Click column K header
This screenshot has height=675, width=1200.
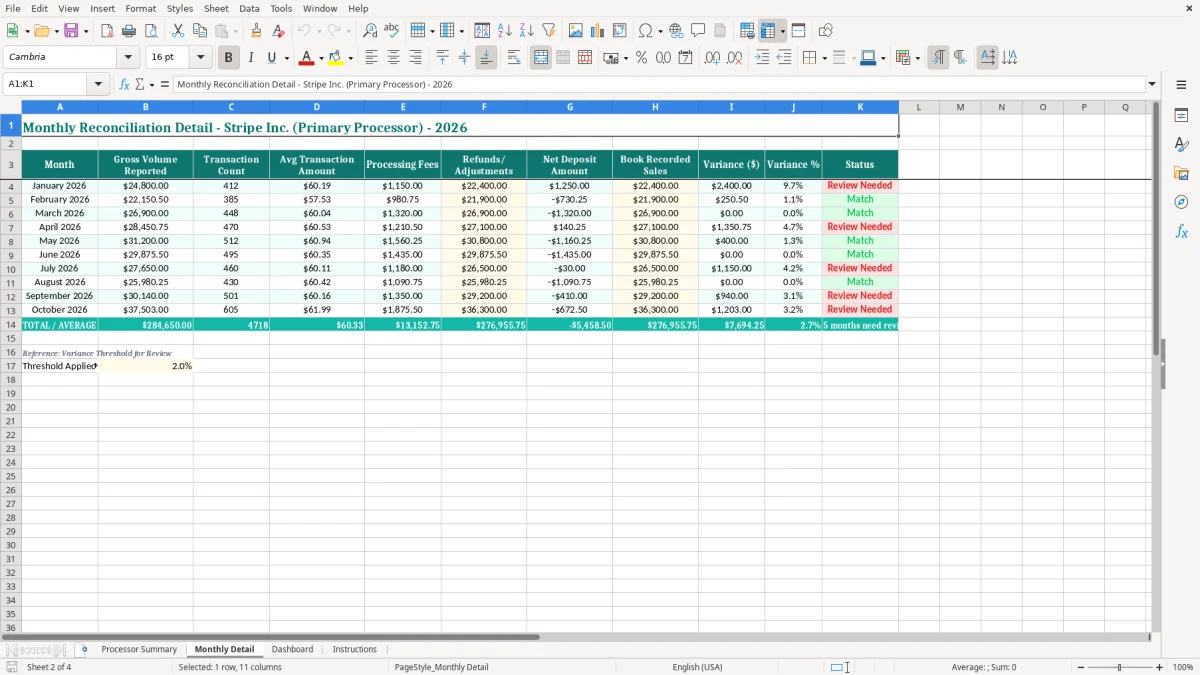860,107
